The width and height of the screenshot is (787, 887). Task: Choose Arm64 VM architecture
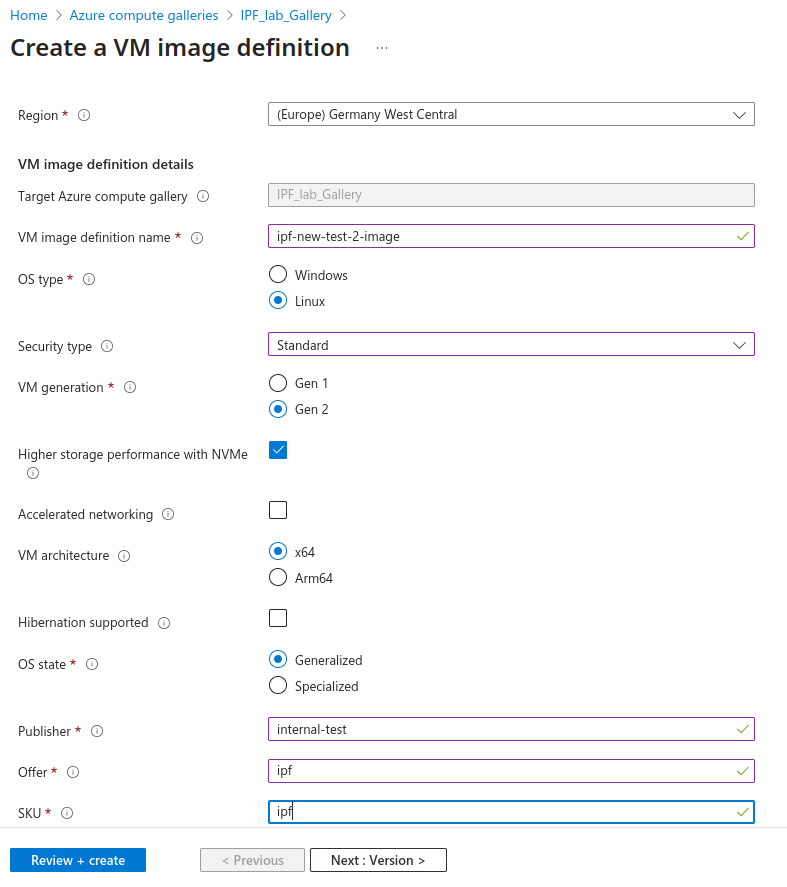pos(278,577)
